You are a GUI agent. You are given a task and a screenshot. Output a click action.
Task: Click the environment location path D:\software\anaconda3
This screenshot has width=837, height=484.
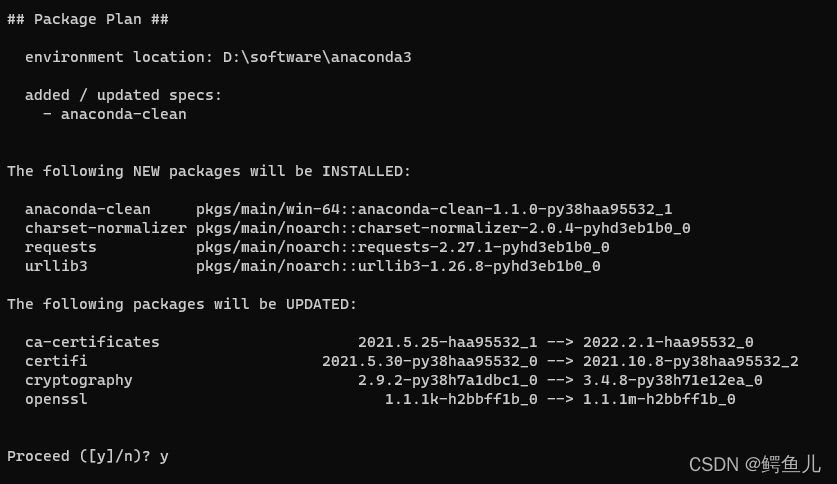point(317,57)
